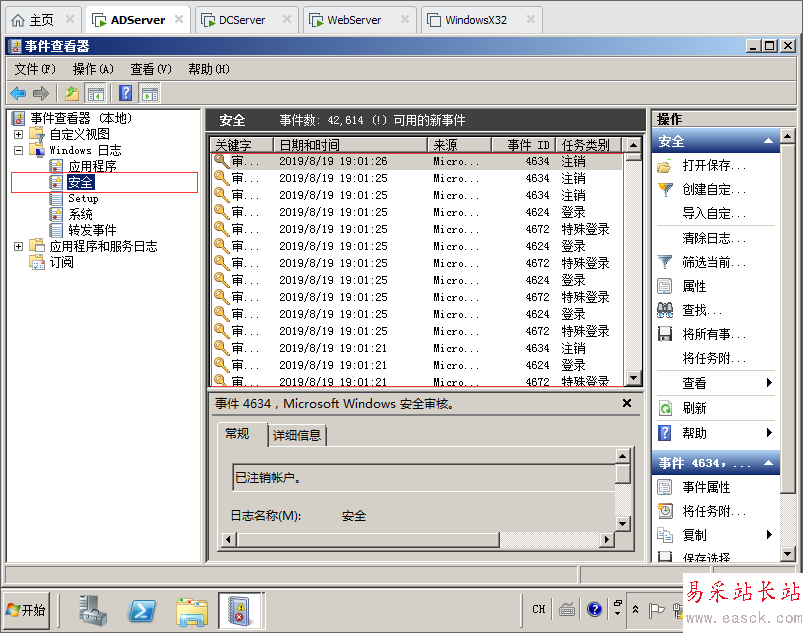Toggle the console tree pane toolbar icon
The width and height of the screenshot is (803, 633).
[96, 94]
